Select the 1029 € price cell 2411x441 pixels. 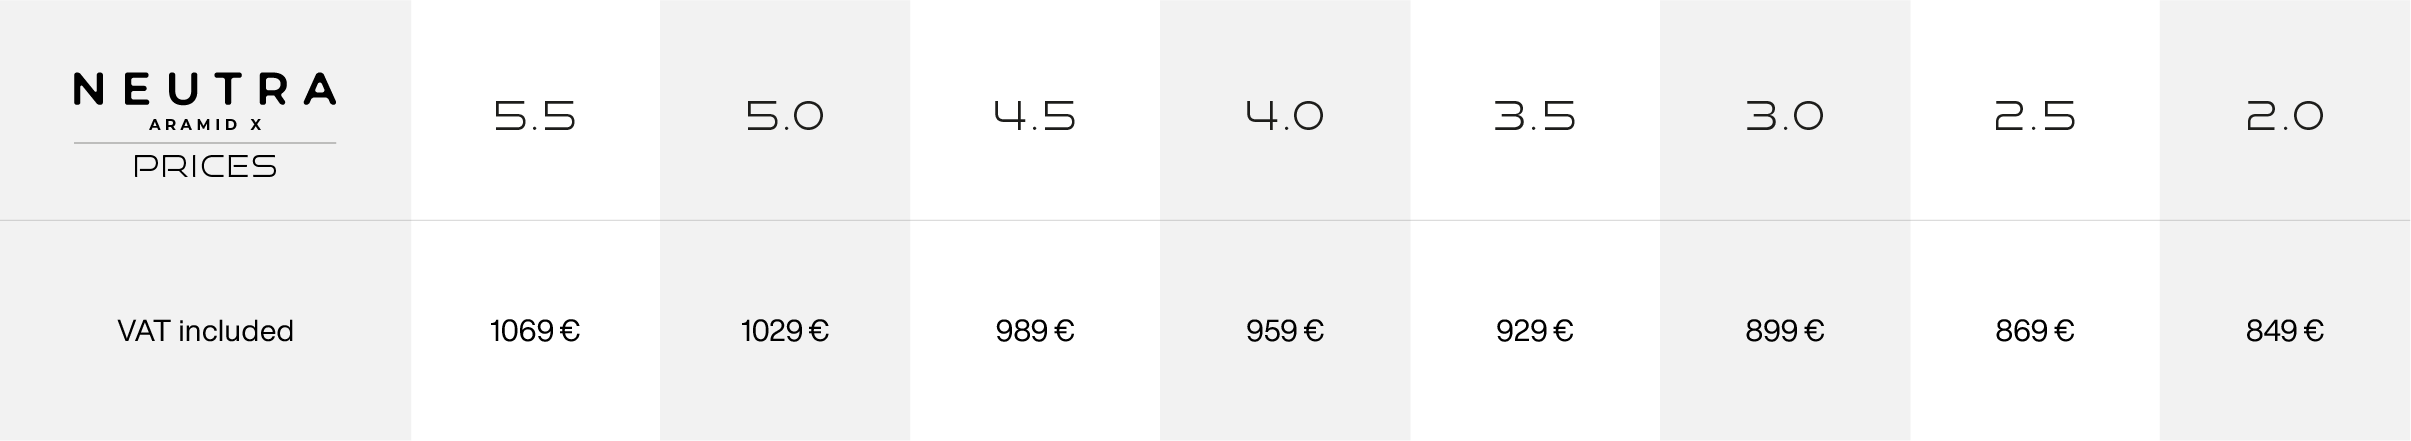pos(785,331)
